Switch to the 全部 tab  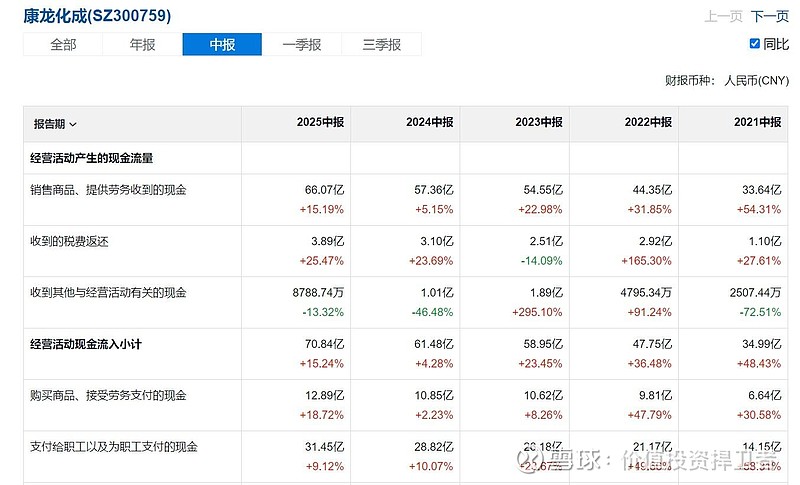63,44
